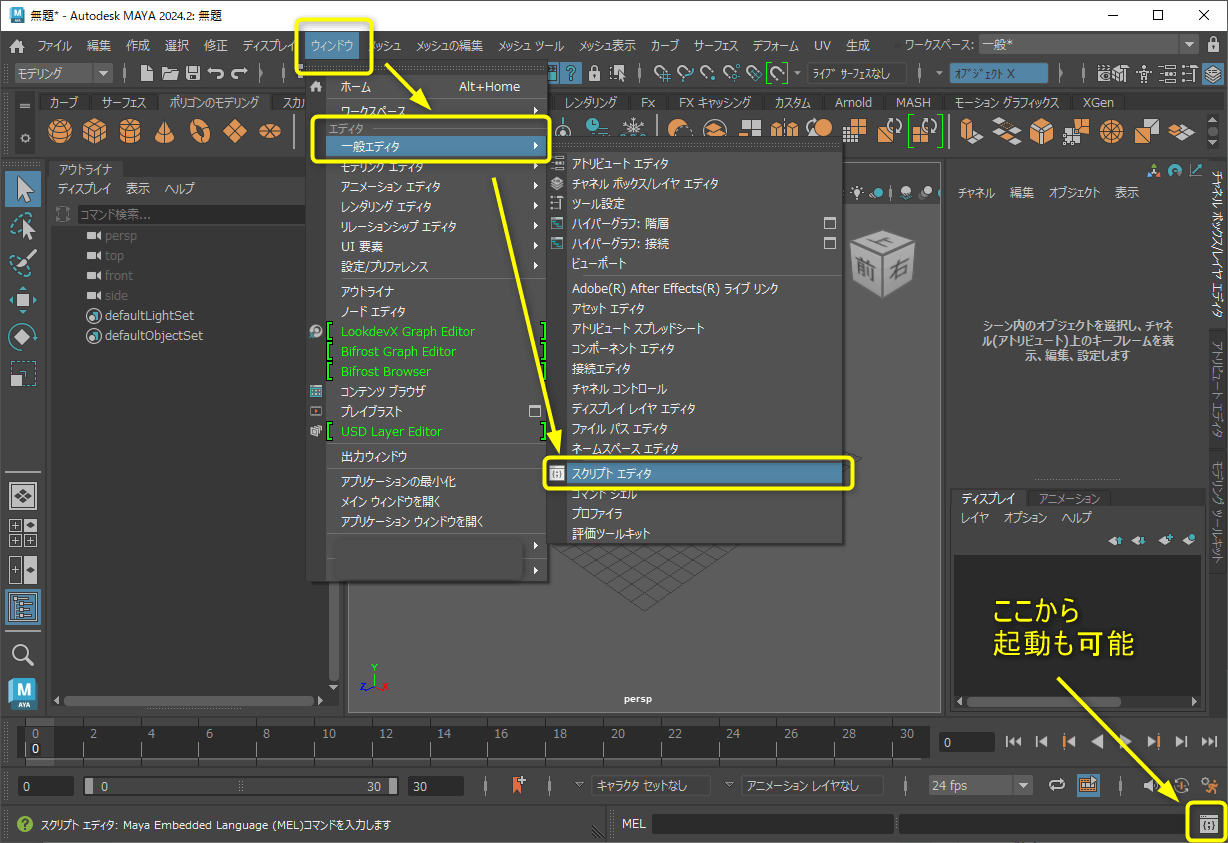1228x843 pixels.
Task: Create a polygon plane from the shelf
Action: pyautogui.click(x=235, y=131)
